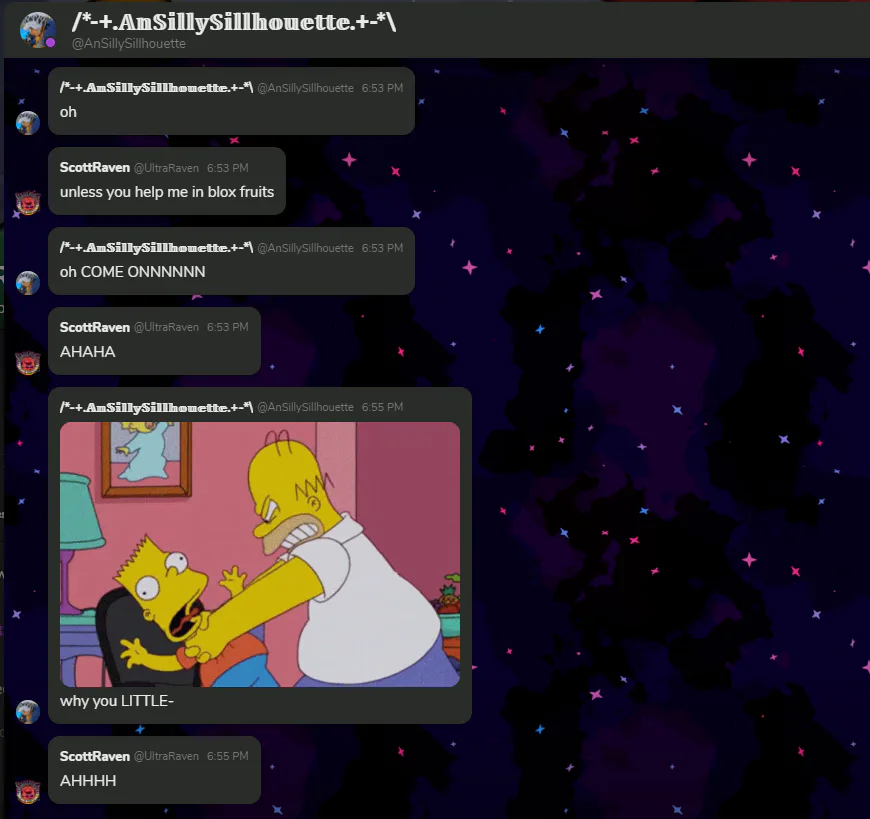Viewport: 870px width, 819px height.
Task: Click @UltraRaven handle on "unless you help me" message
Action: (x=166, y=168)
